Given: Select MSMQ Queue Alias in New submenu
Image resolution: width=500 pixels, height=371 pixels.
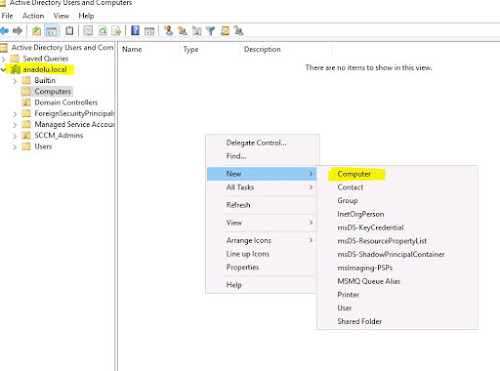Looking at the screenshot, I should tap(397, 281).
